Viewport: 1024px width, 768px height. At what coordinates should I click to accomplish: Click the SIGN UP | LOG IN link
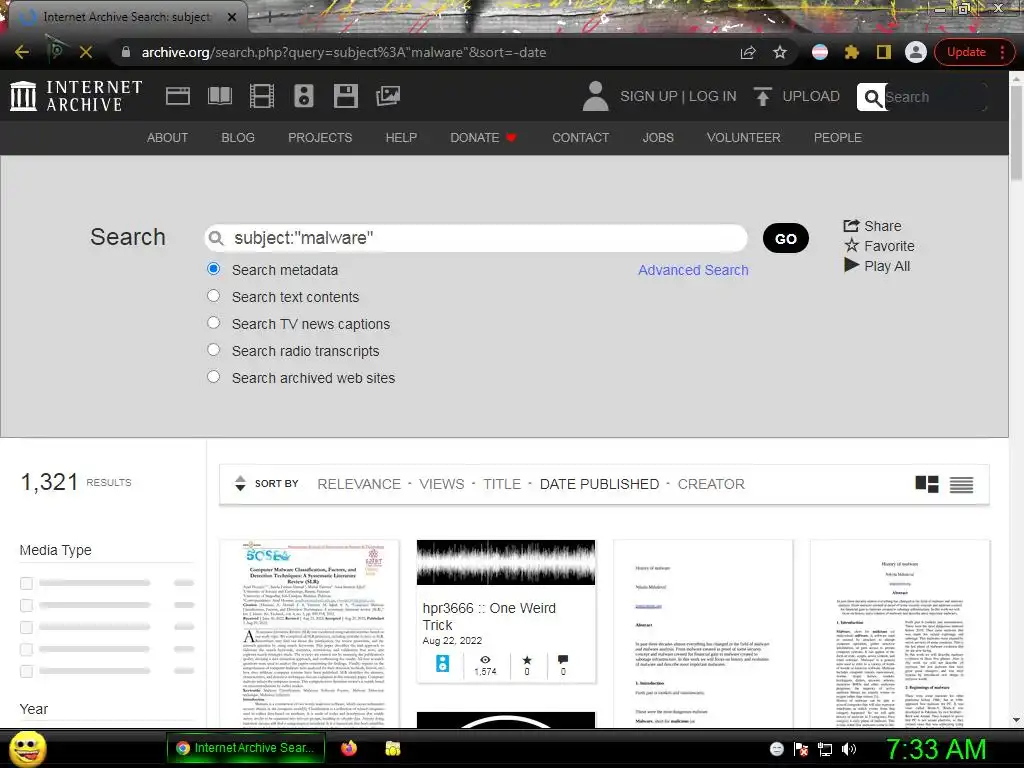pos(678,96)
